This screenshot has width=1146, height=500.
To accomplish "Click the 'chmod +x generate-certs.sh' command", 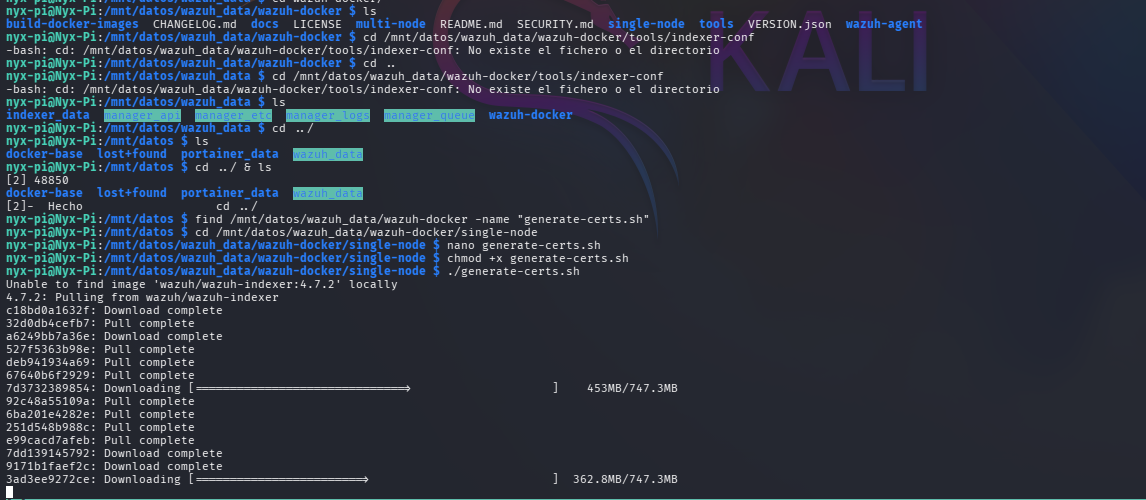I will pos(537,258).
